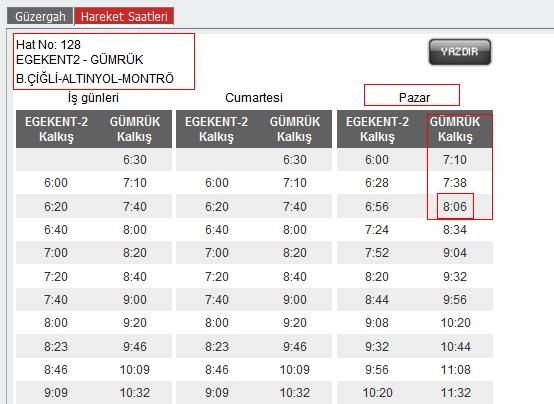Click the 'Cumartesi' heading
This screenshot has width=554, height=404.
click(x=254, y=98)
